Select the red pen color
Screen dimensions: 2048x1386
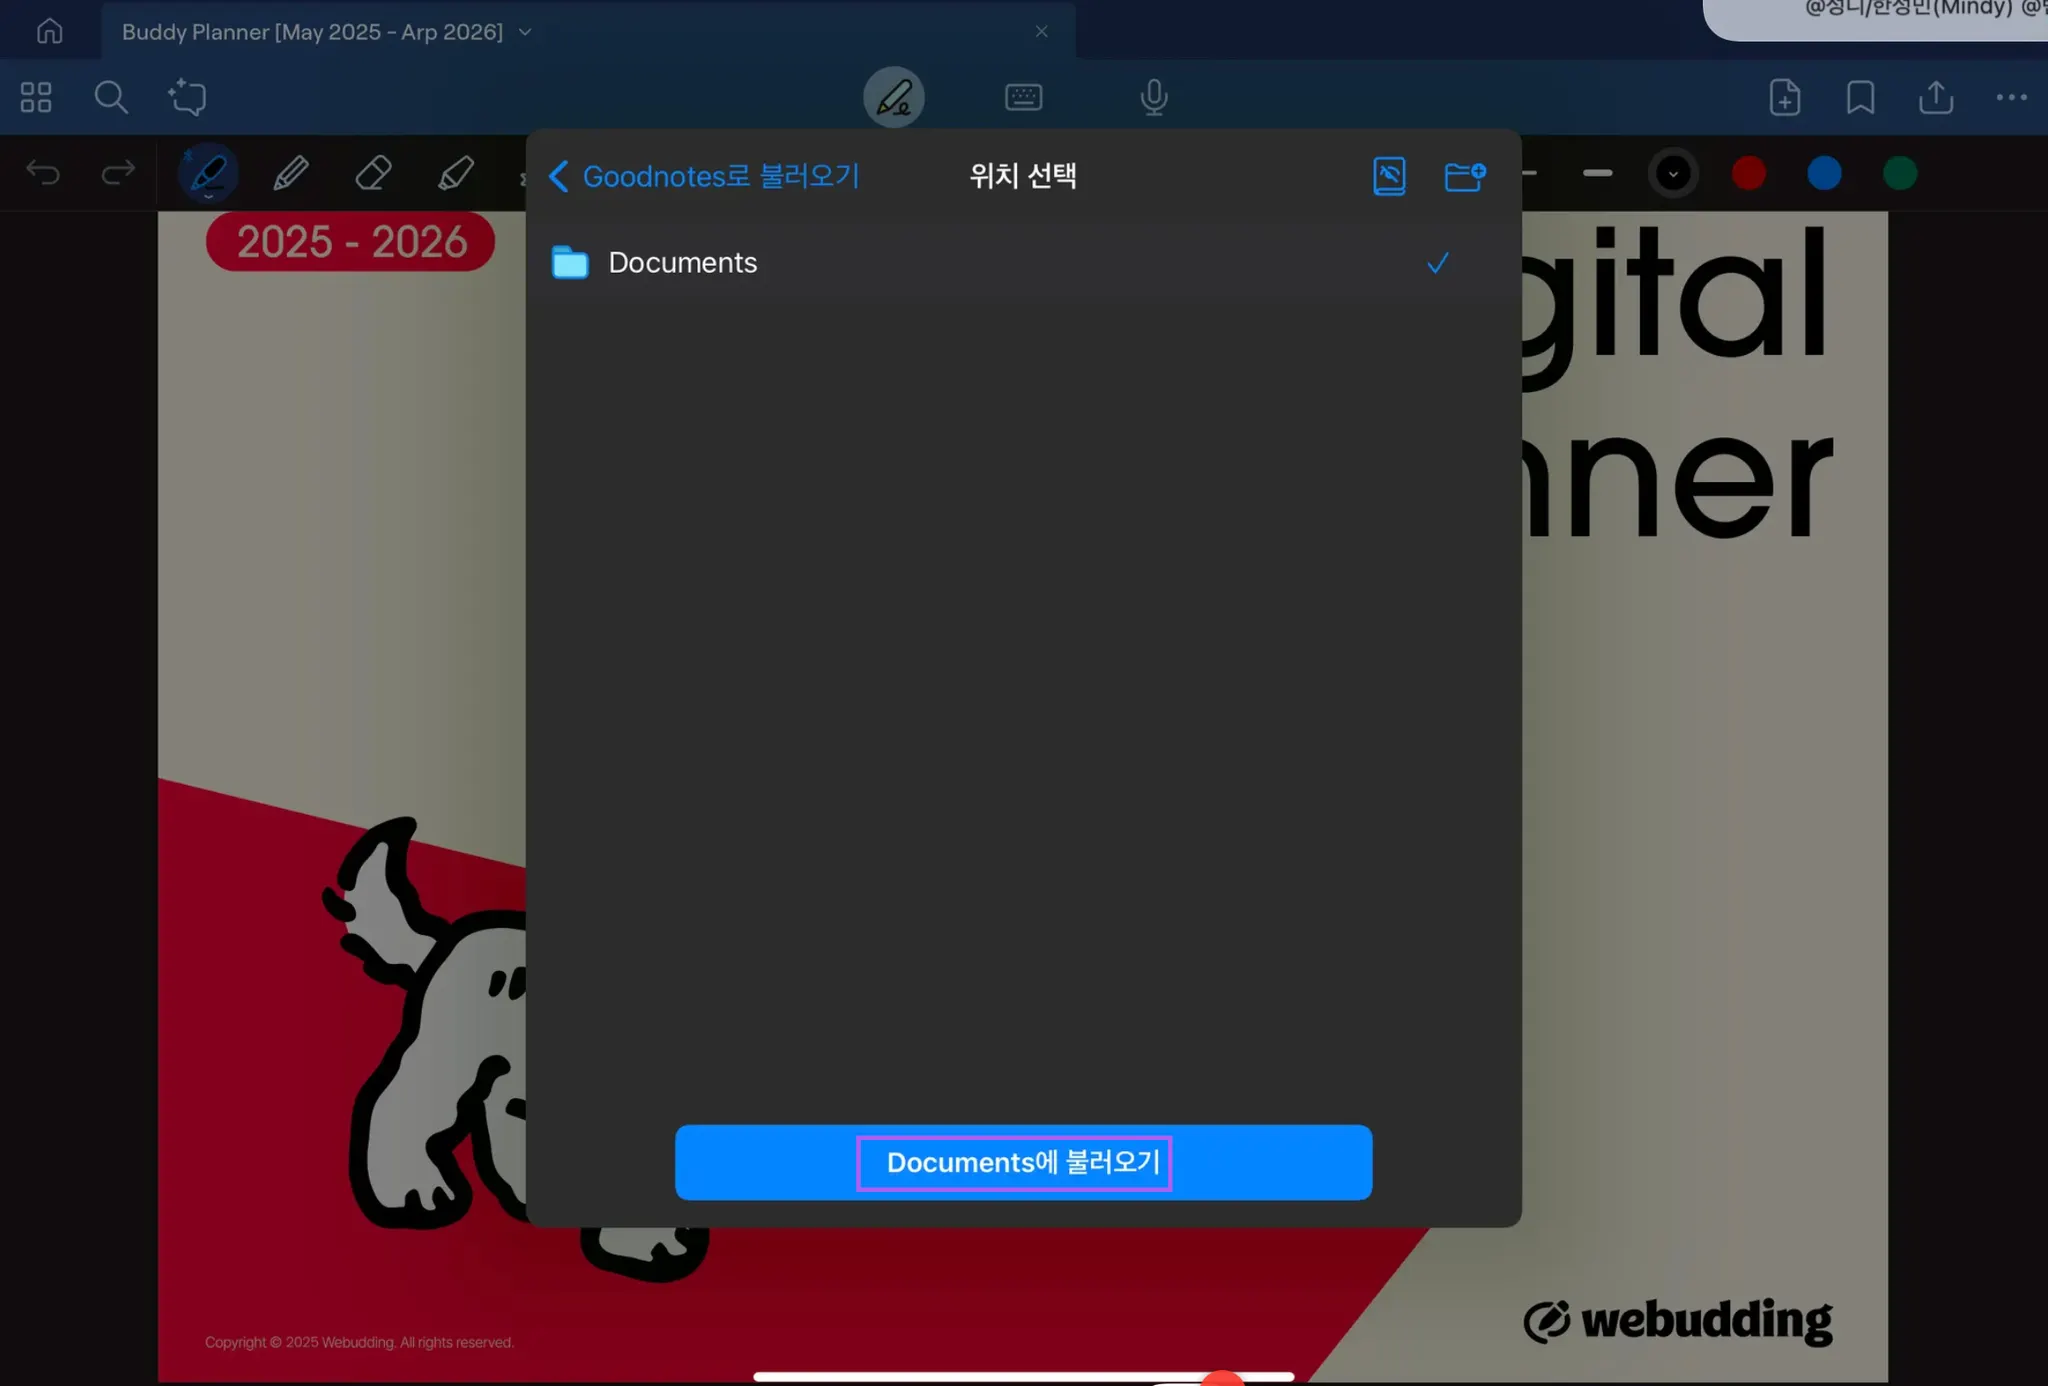click(1748, 174)
